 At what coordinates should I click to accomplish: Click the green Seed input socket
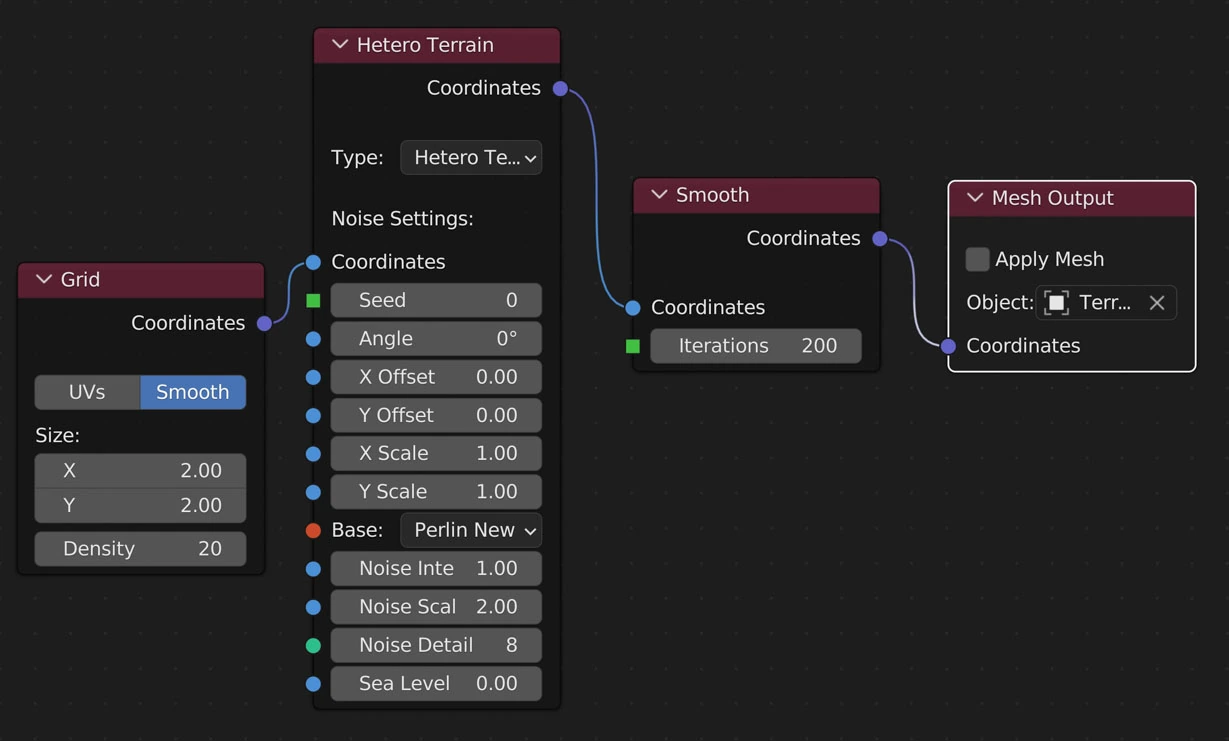coord(313,300)
